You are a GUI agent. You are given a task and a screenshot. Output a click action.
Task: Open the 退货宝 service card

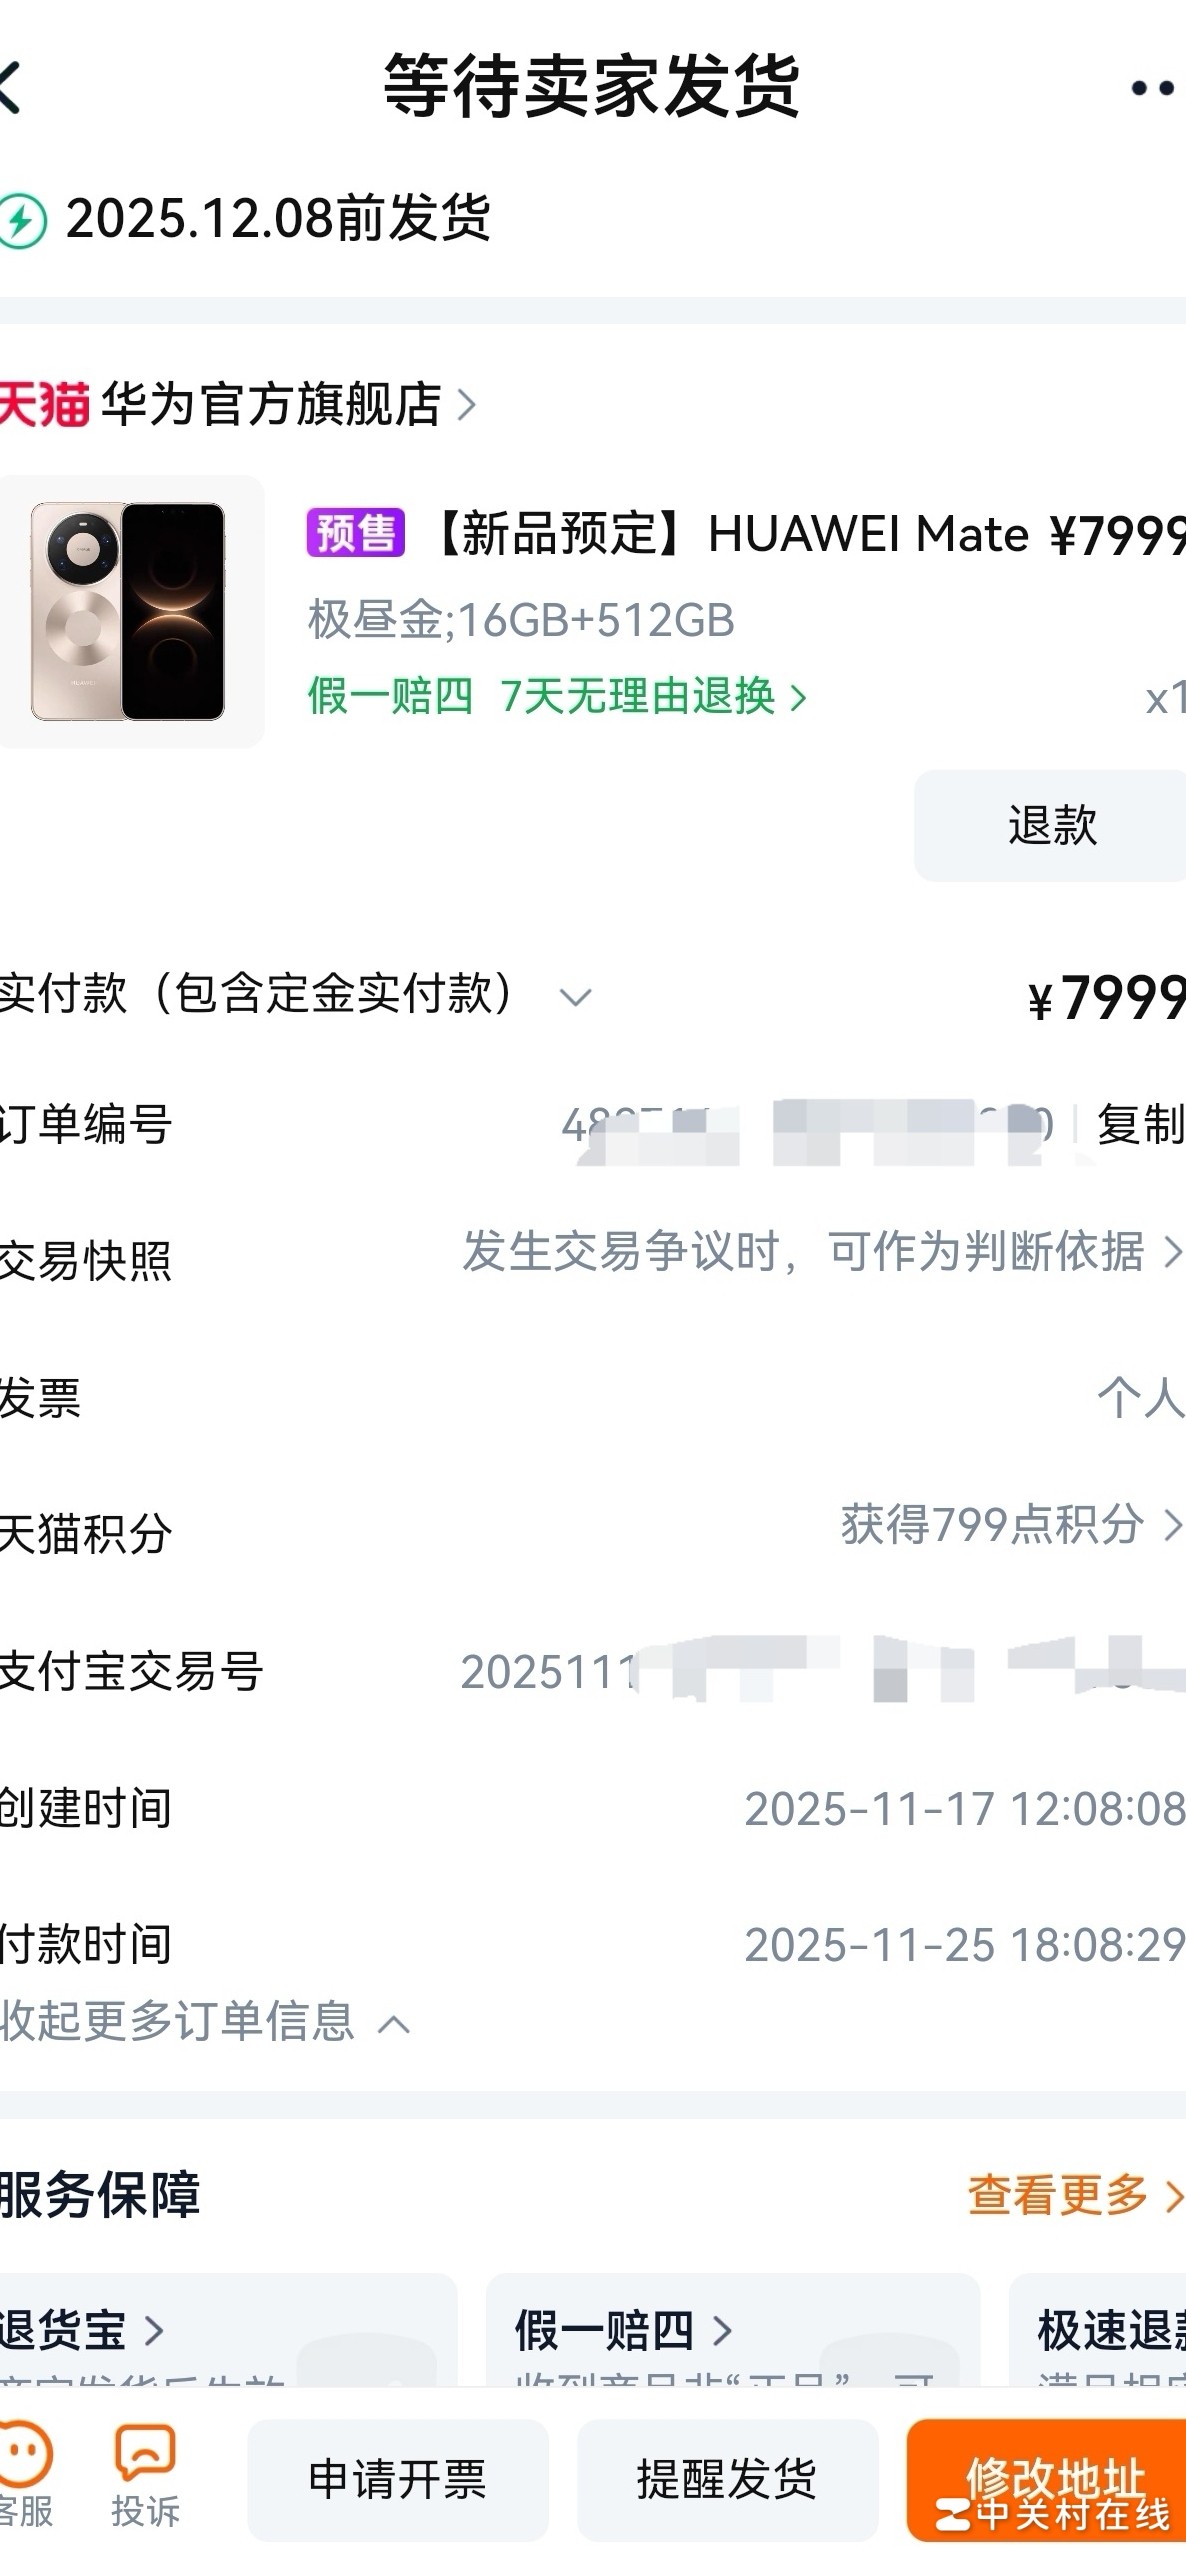(x=228, y=2329)
